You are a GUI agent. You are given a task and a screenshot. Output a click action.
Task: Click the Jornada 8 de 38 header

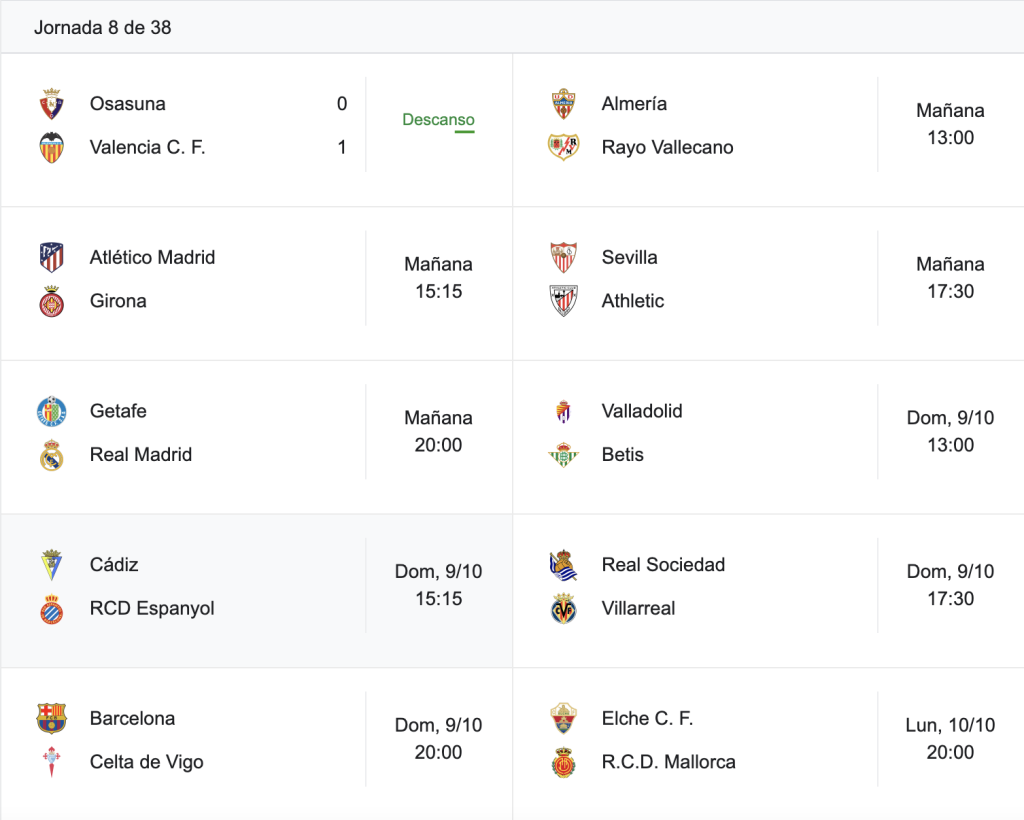tap(103, 27)
